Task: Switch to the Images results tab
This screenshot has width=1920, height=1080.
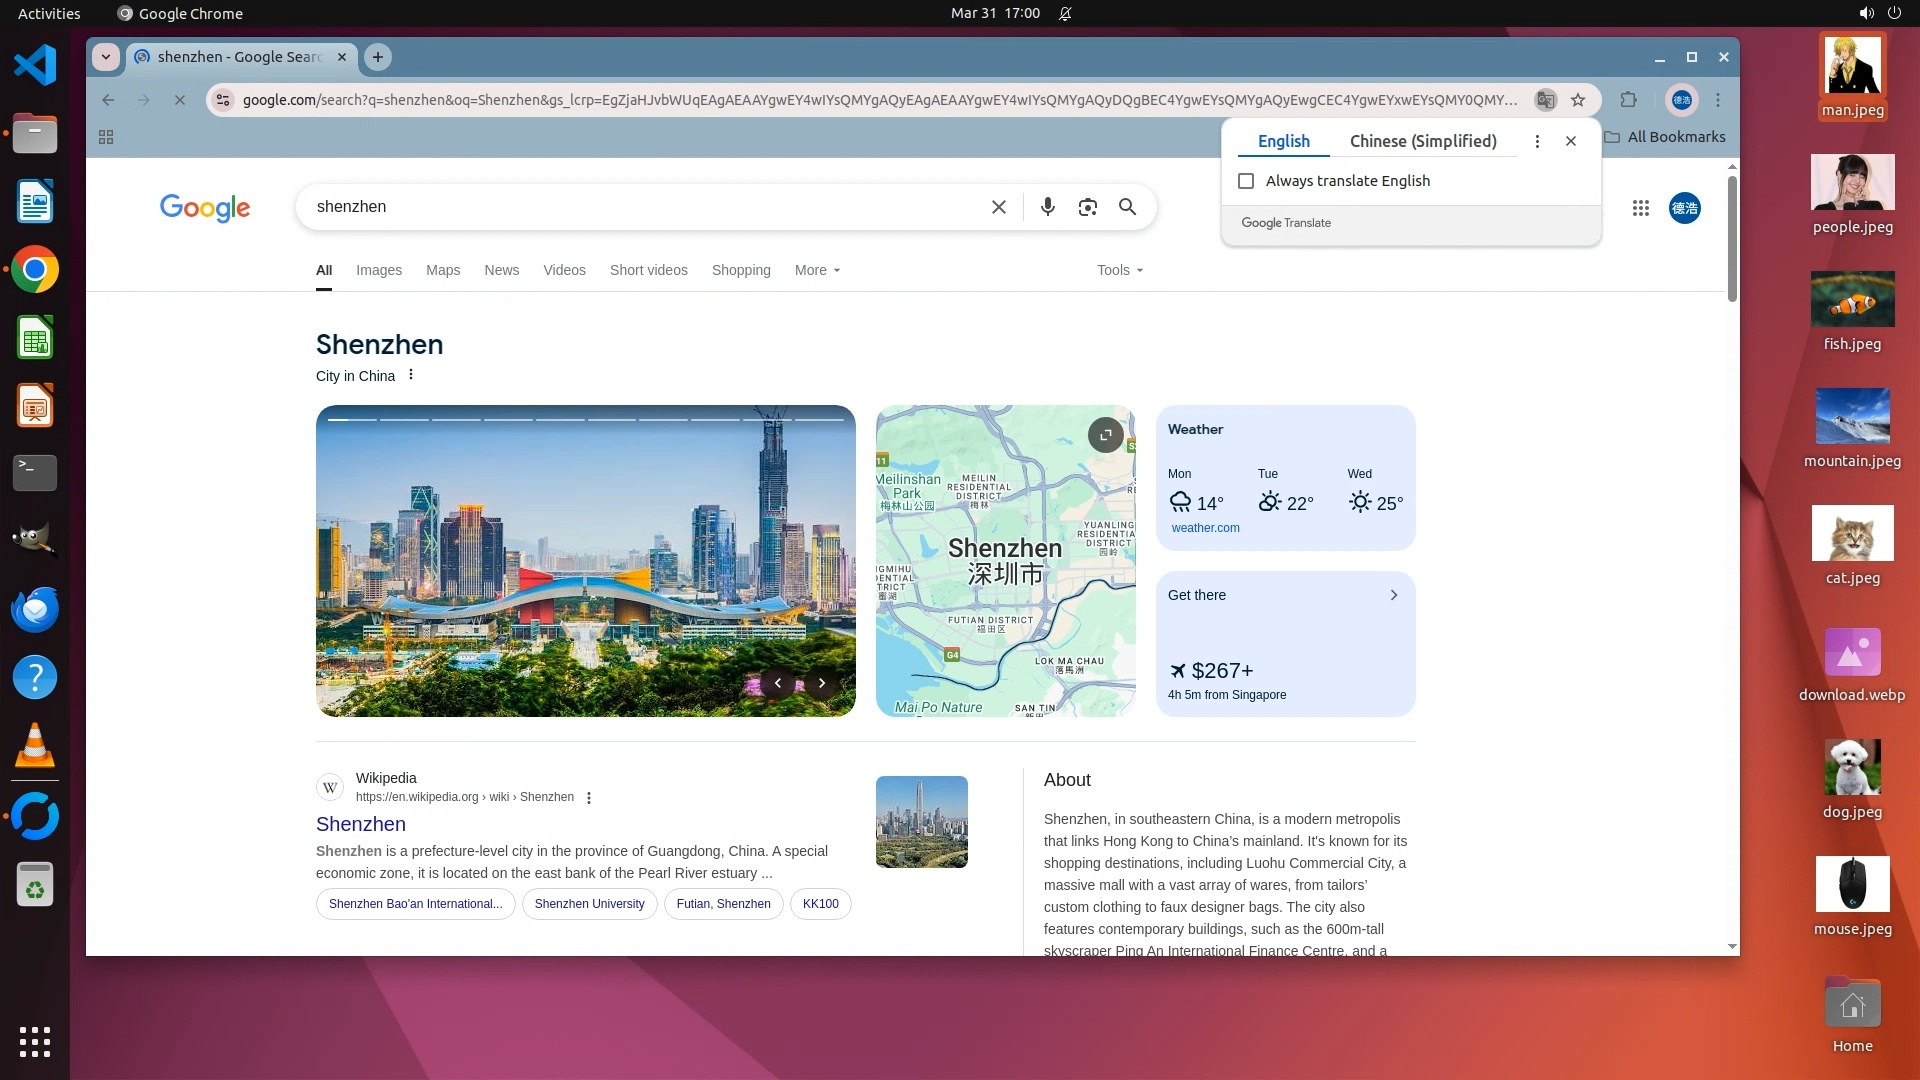Action: 378,270
